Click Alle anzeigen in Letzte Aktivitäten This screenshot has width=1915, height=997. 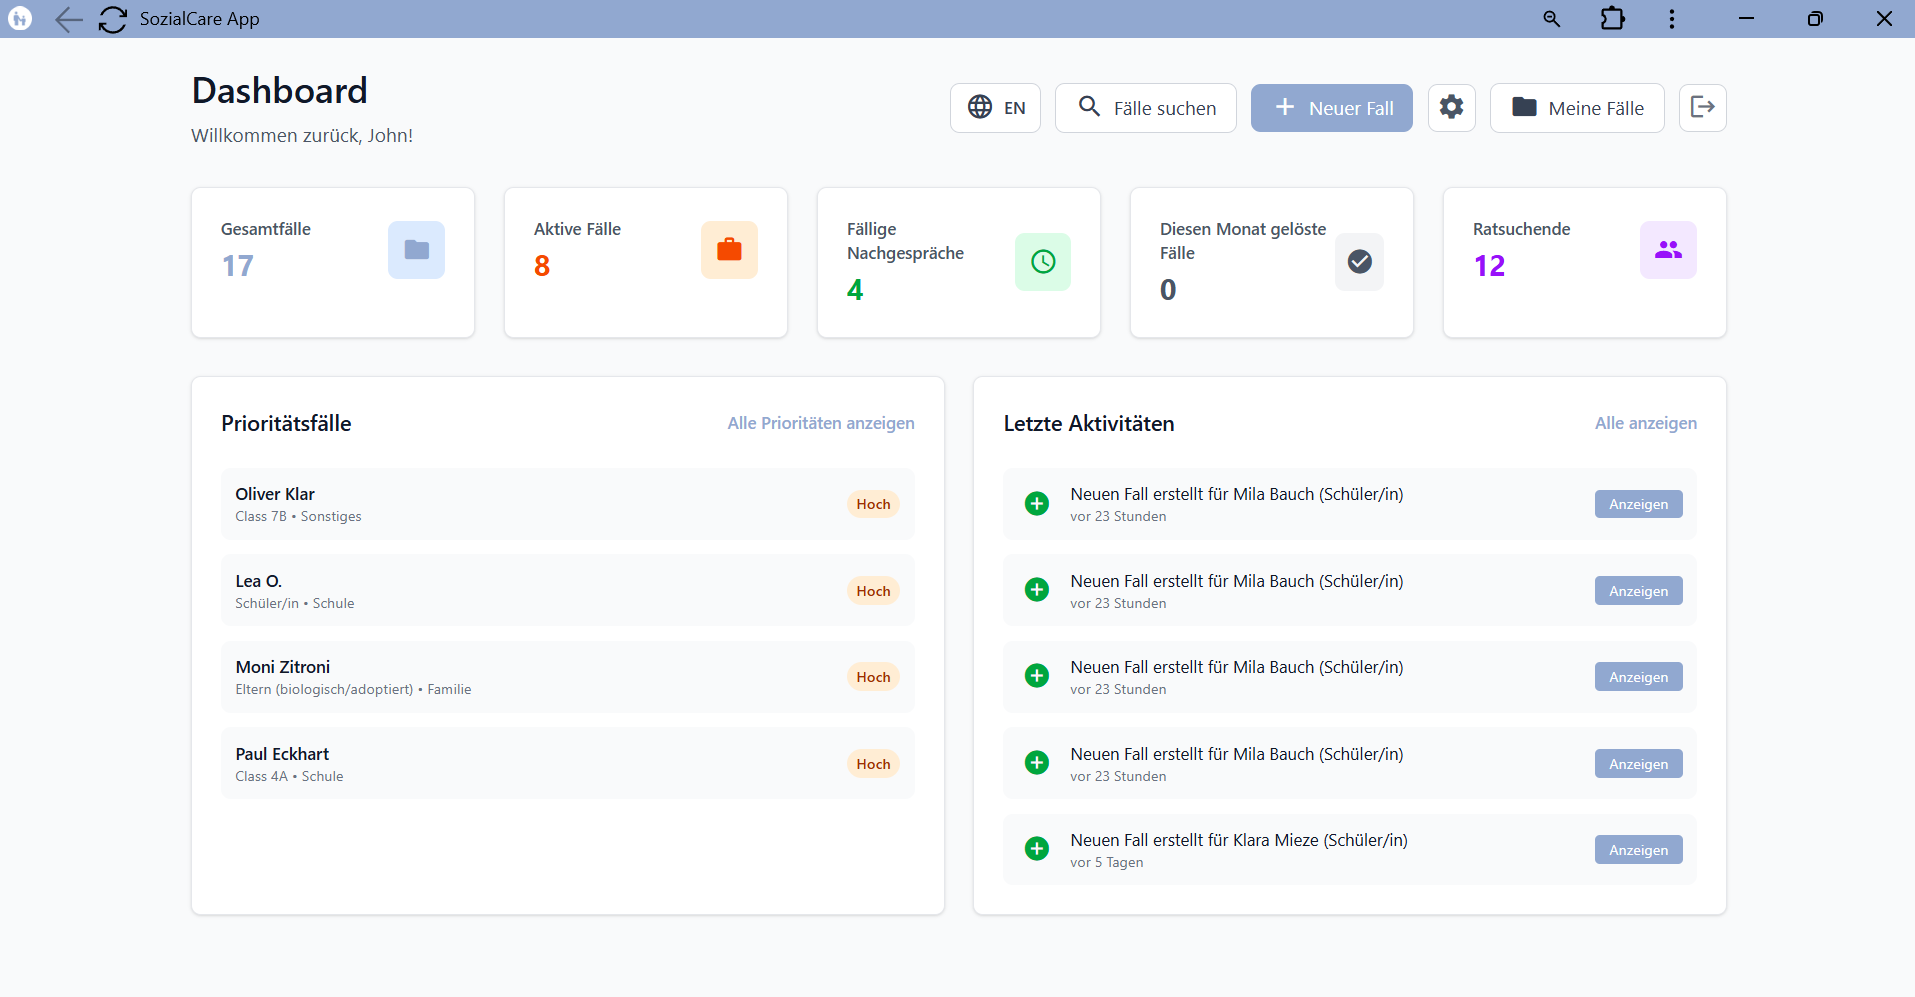[x=1645, y=423]
